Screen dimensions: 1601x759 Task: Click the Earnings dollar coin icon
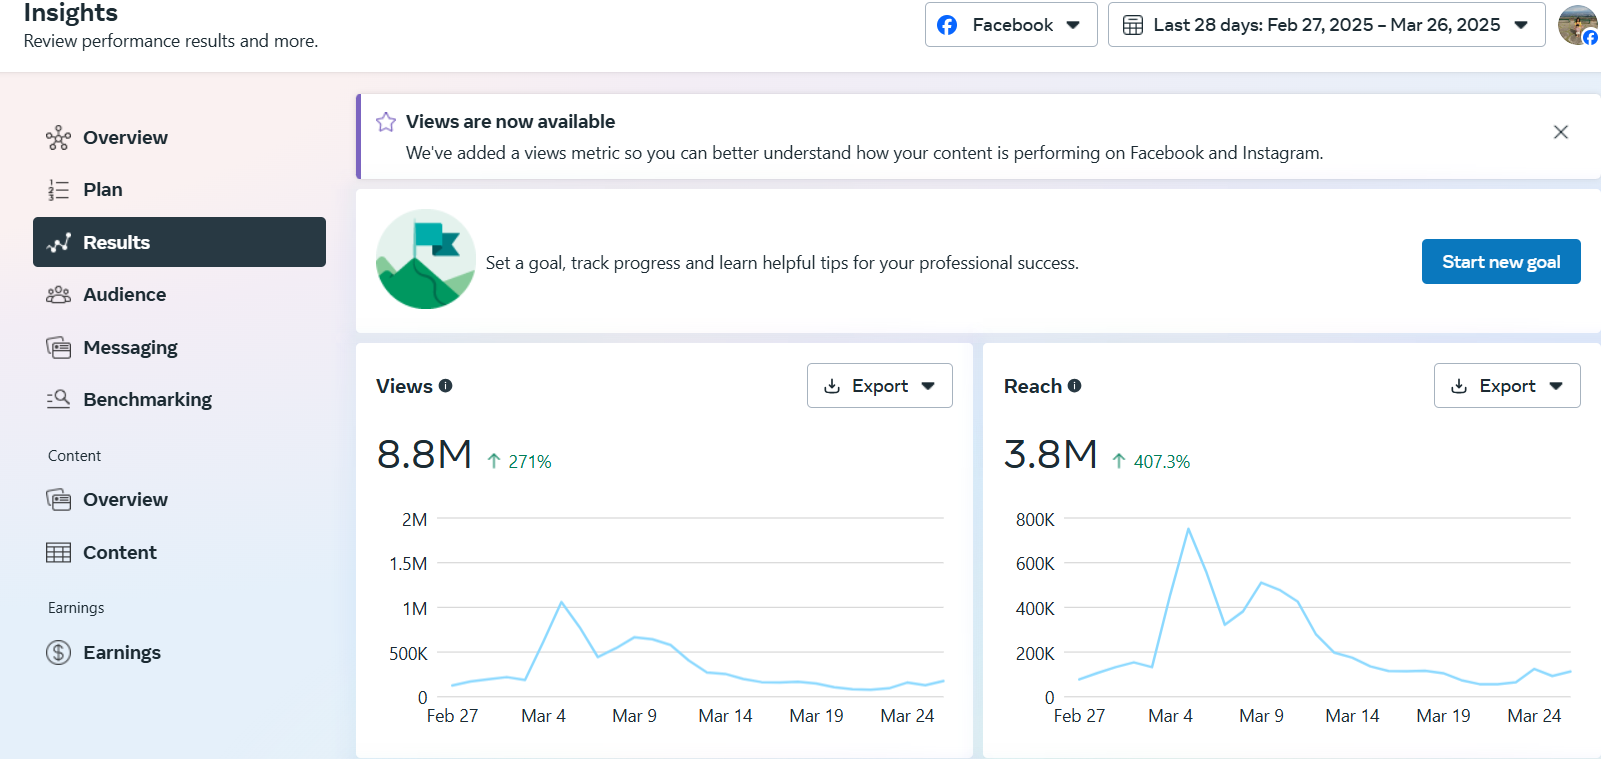[x=58, y=653]
